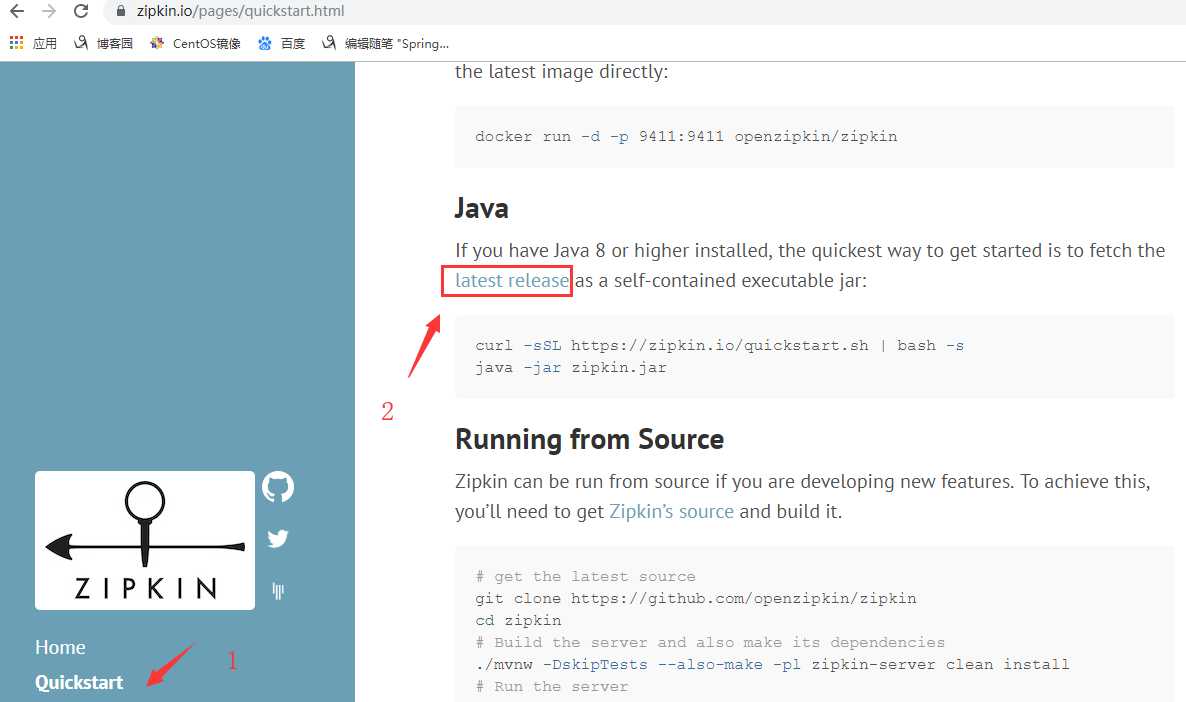Open the apps grid bookmark icon
The width and height of the screenshot is (1186, 702).
[x=16, y=43]
